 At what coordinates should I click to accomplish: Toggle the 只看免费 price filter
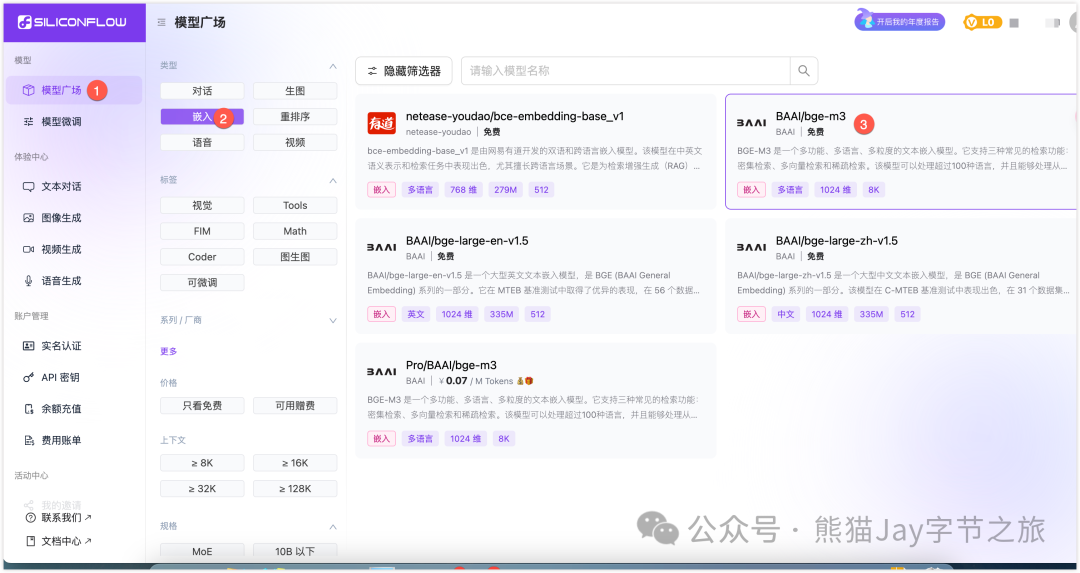[202, 406]
